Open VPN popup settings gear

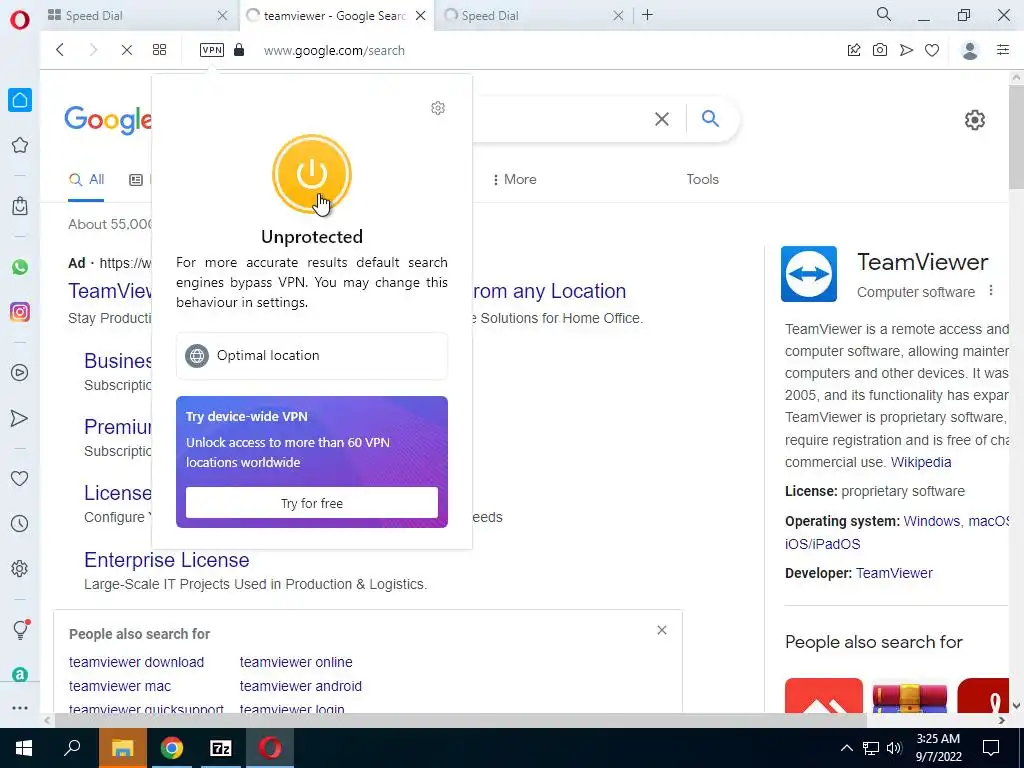click(438, 108)
